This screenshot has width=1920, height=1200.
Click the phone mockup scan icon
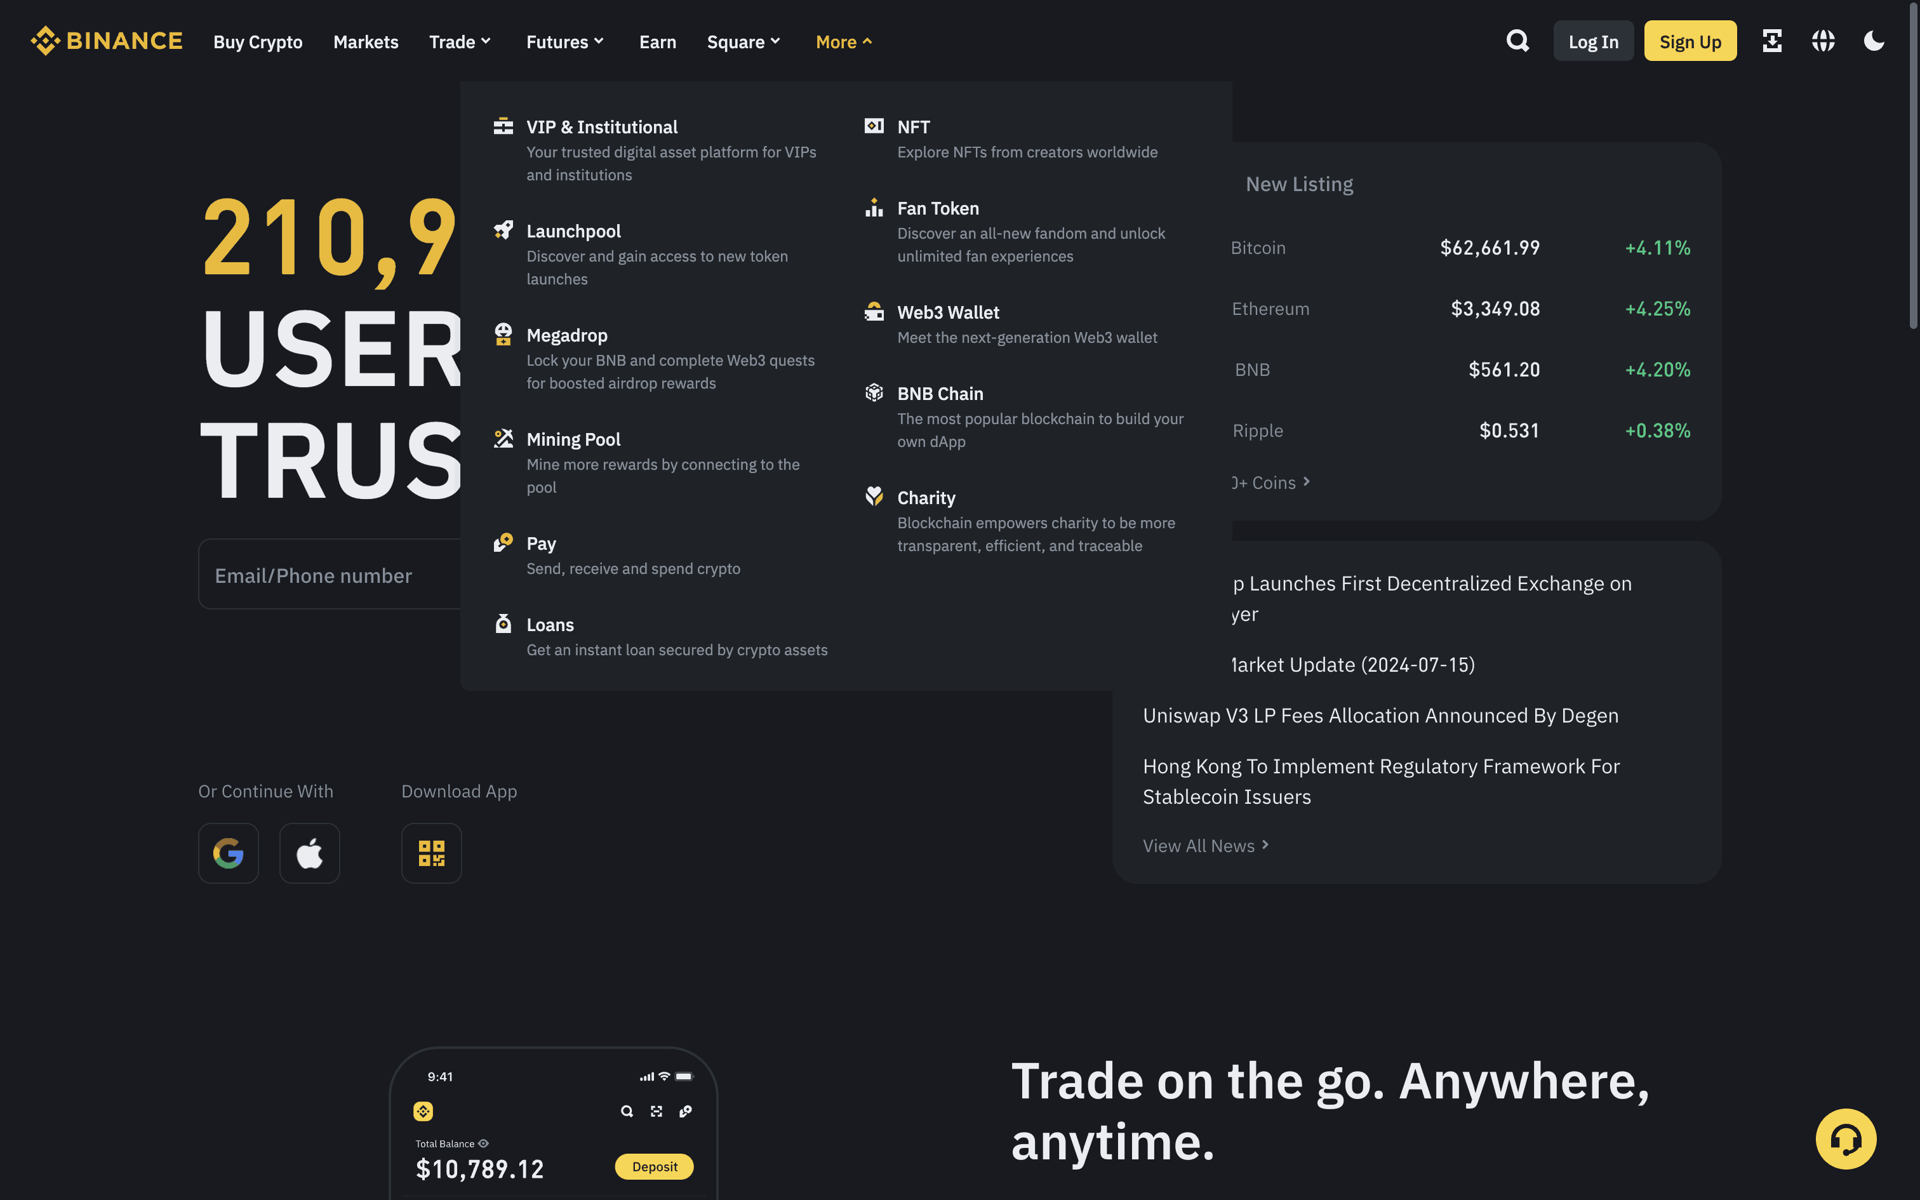click(x=656, y=1111)
